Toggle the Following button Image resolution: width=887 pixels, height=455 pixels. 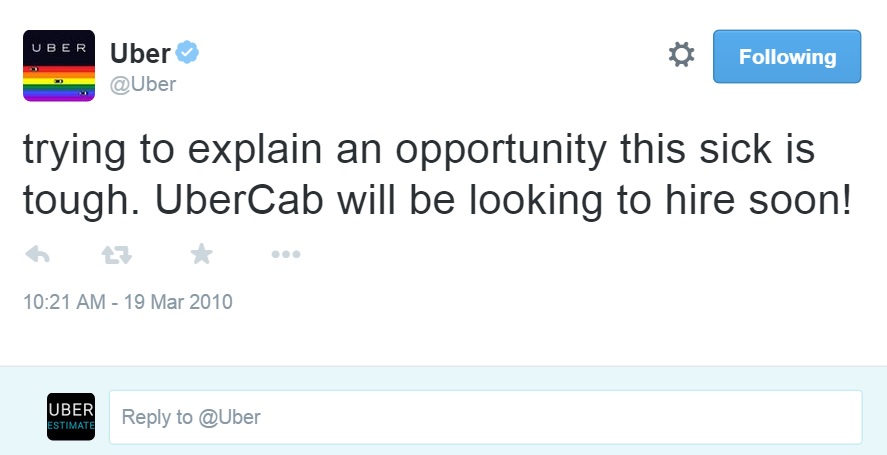coord(786,57)
